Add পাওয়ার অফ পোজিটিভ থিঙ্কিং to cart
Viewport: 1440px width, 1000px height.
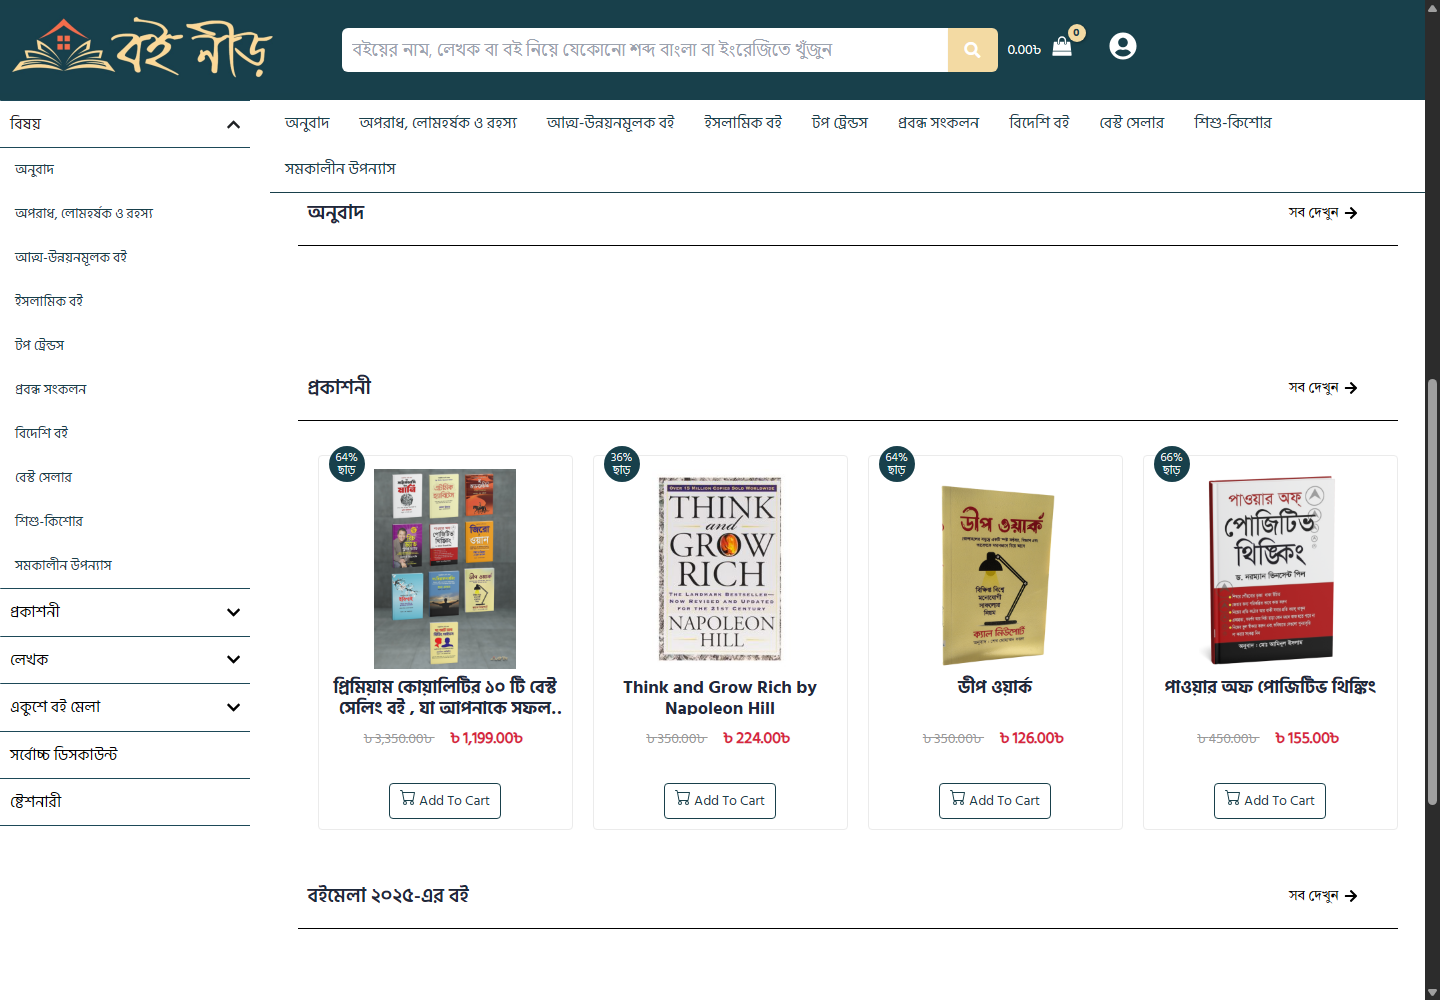[x=1270, y=801]
